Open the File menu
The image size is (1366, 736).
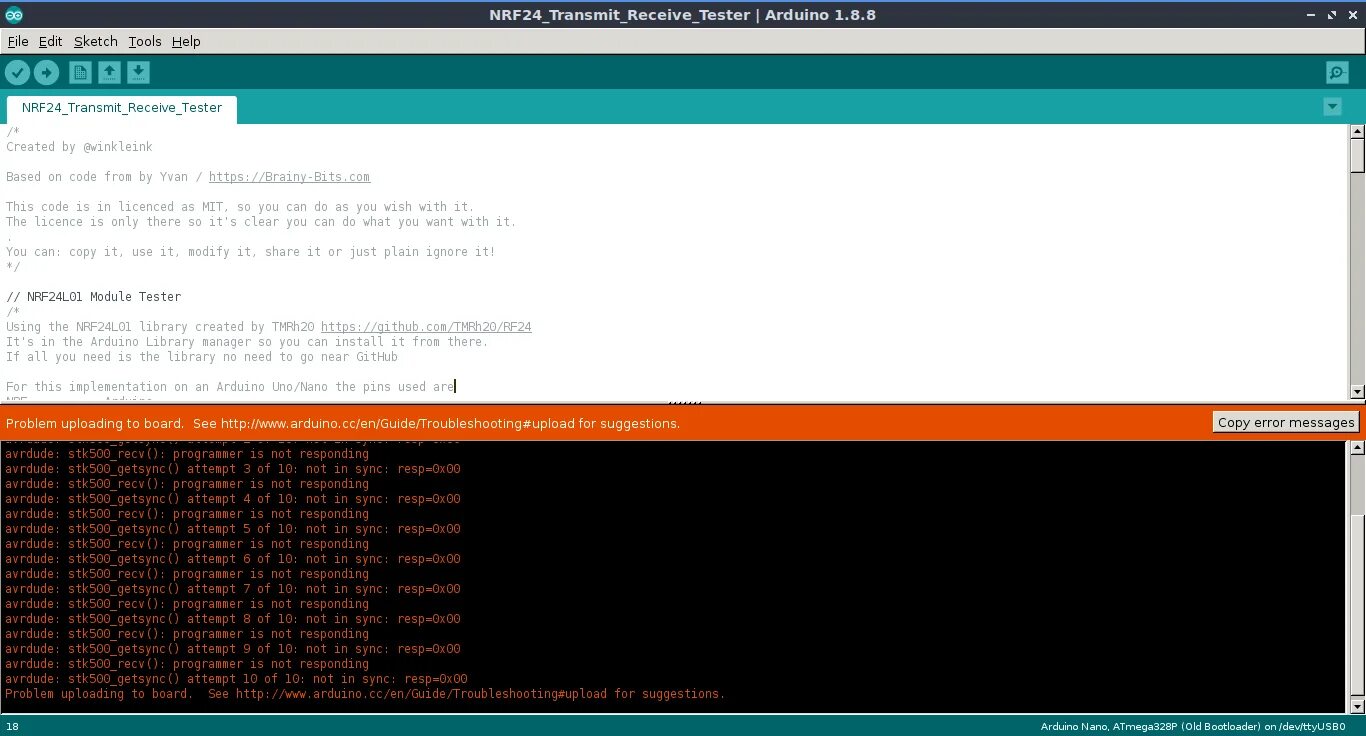[x=18, y=41]
